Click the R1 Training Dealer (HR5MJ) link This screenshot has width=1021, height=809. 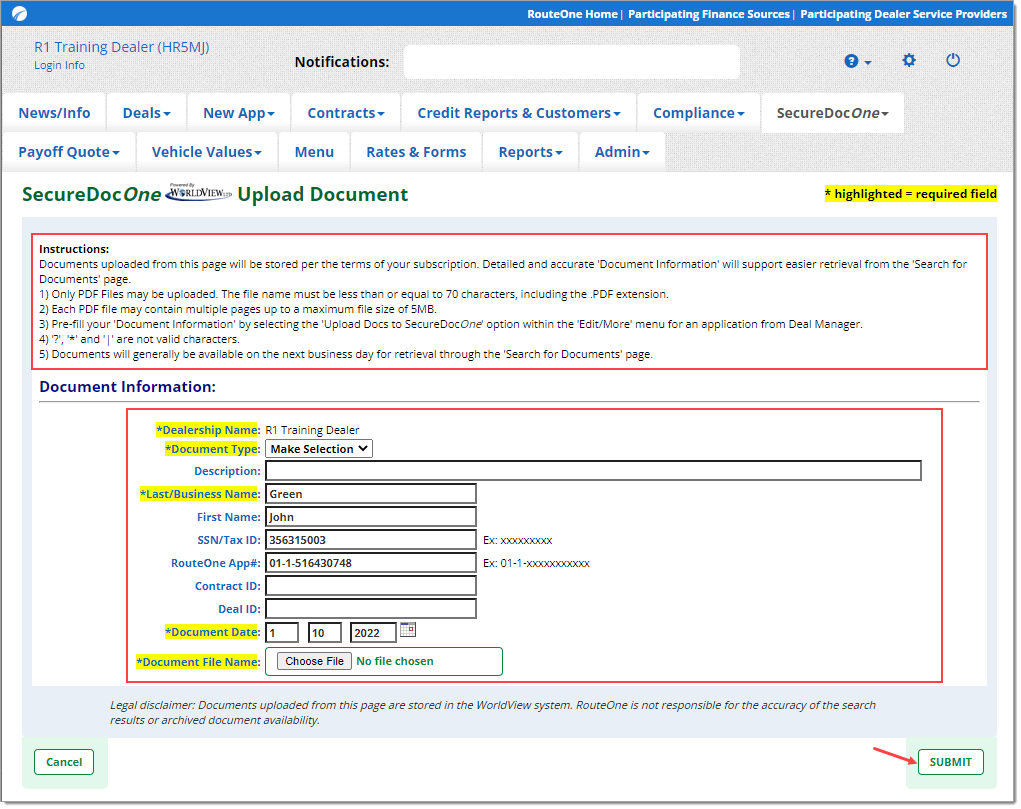(122, 47)
